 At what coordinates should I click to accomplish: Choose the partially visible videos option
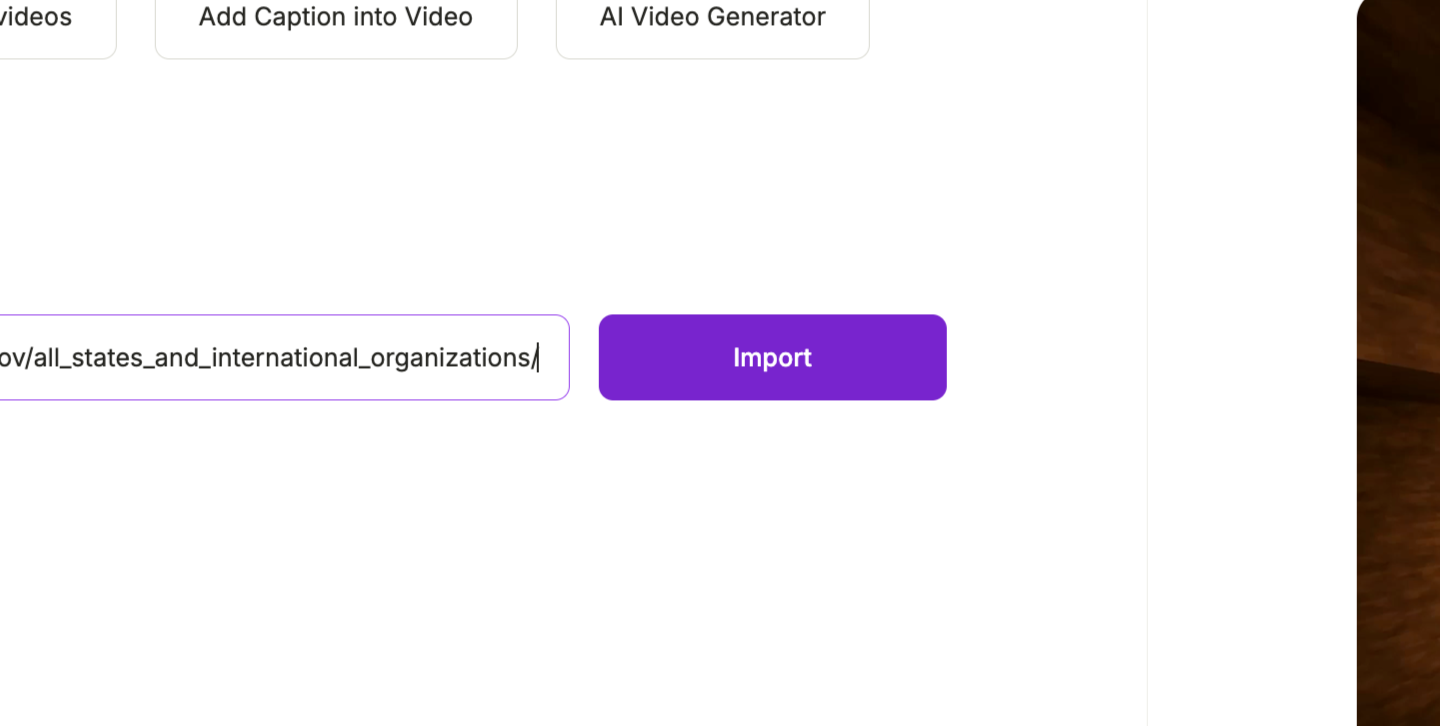[55, 22]
